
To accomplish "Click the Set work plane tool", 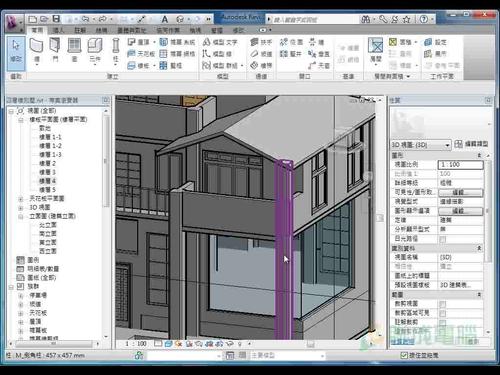I will click(435, 42).
